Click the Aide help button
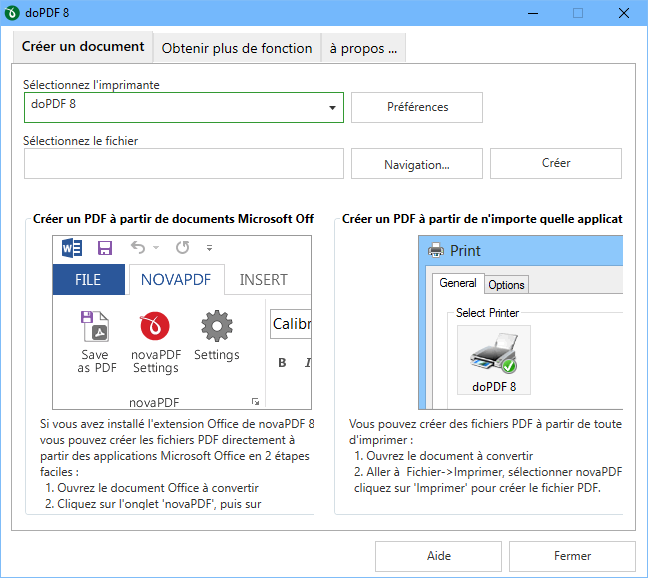The width and height of the screenshot is (648, 578). coord(438,556)
